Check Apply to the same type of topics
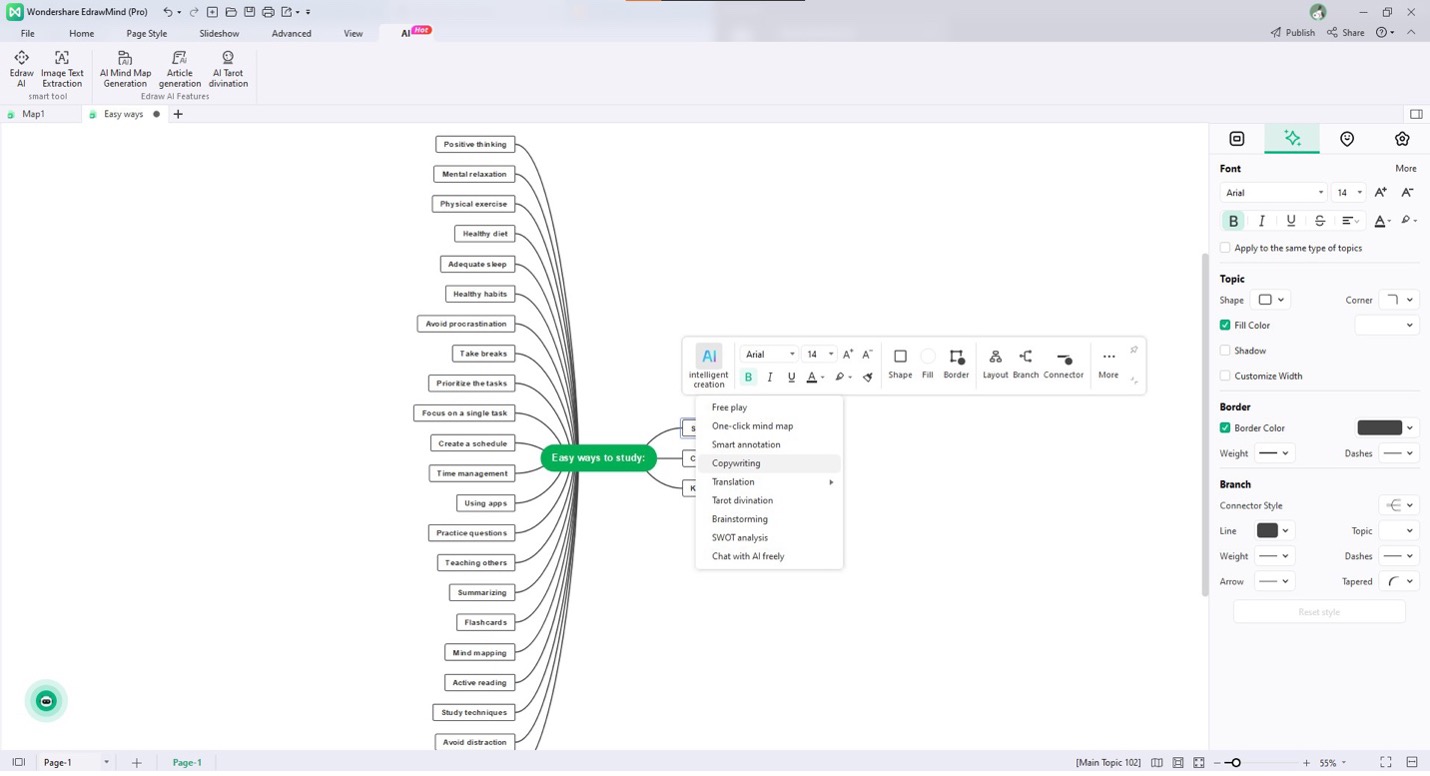This screenshot has height=776, width=1430. click(1225, 248)
